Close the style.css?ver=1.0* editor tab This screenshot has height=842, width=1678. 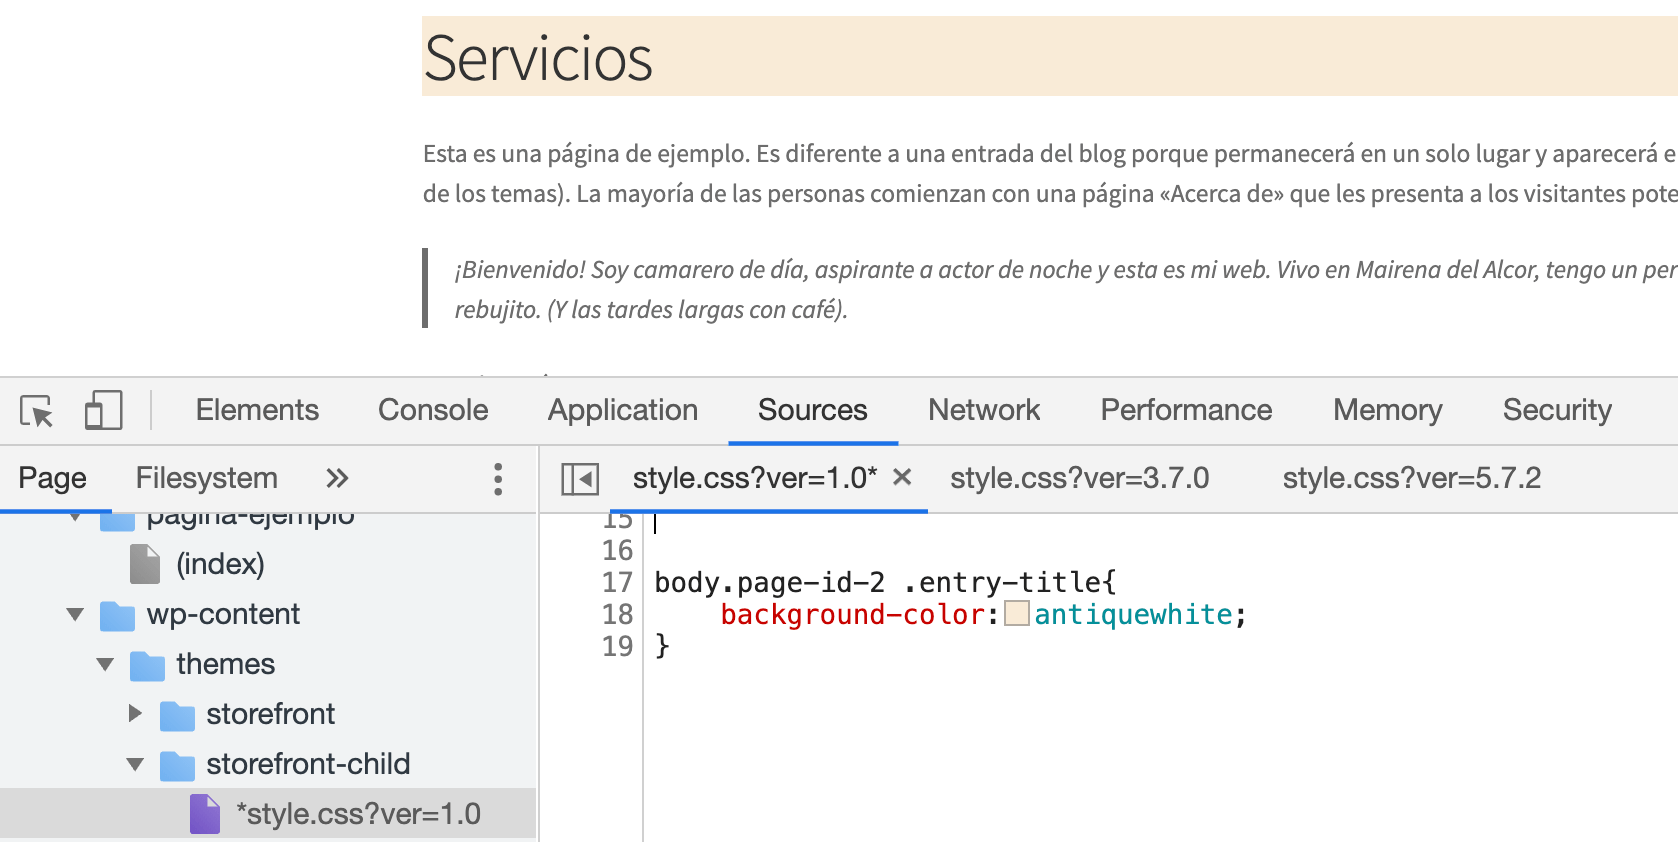pos(902,477)
